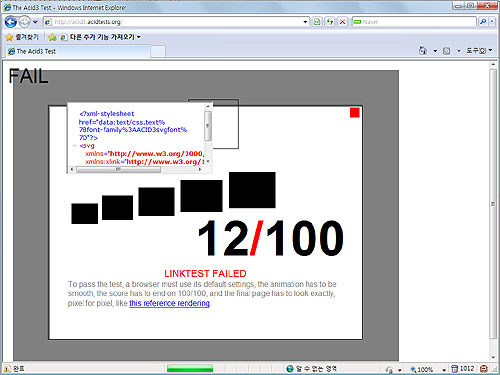Stop loading with the red X icon
Viewport: 500px width, 375px height.
click(x=342, y=22)
